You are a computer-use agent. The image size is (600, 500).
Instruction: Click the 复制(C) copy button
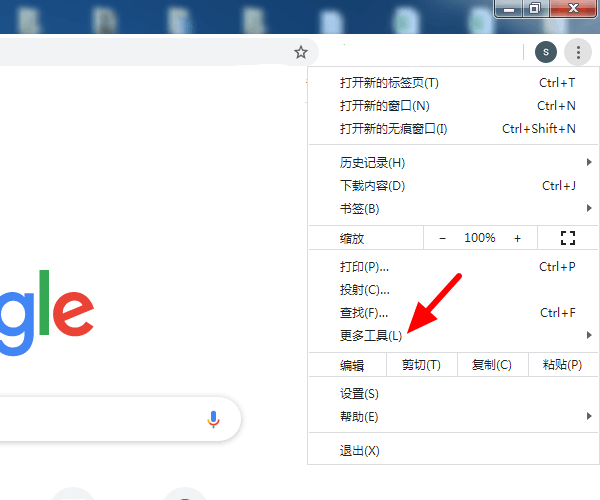pos(492,365)
